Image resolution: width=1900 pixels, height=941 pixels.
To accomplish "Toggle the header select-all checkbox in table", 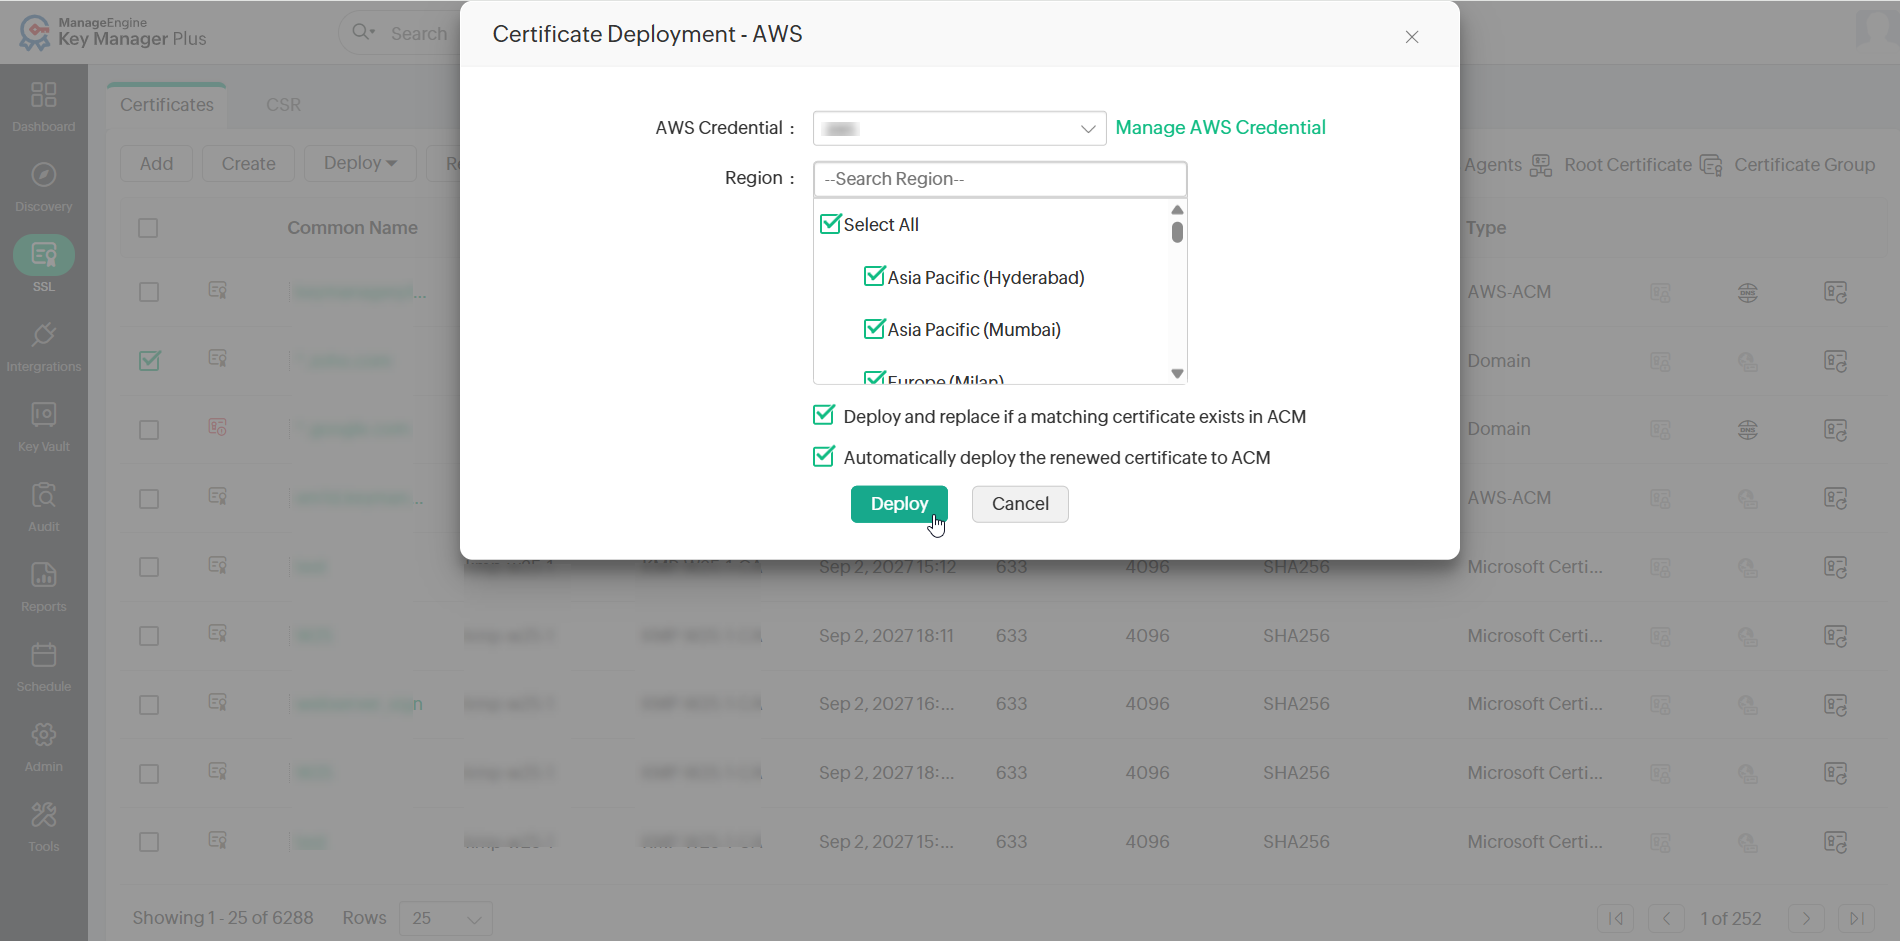I will pyautogui.click(x=148, y=228).
